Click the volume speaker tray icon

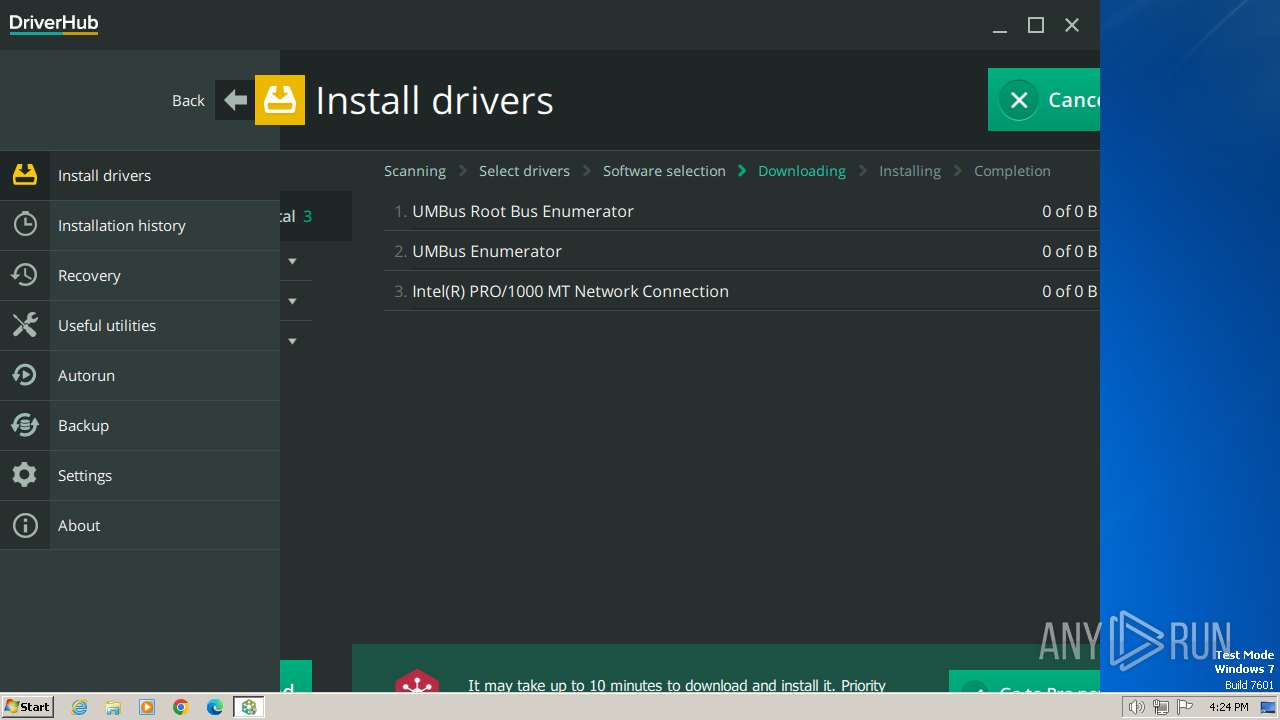tap(1136, 707)
